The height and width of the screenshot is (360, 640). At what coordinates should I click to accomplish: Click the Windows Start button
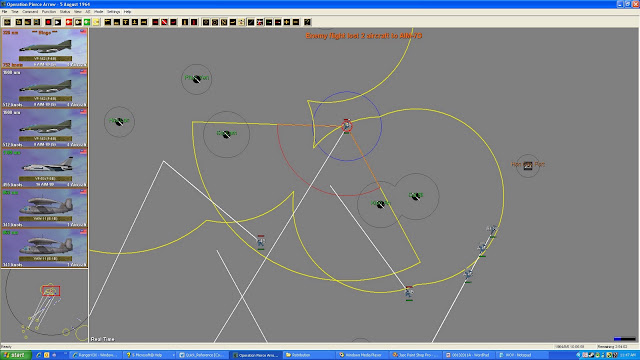(x=16, y=355)
